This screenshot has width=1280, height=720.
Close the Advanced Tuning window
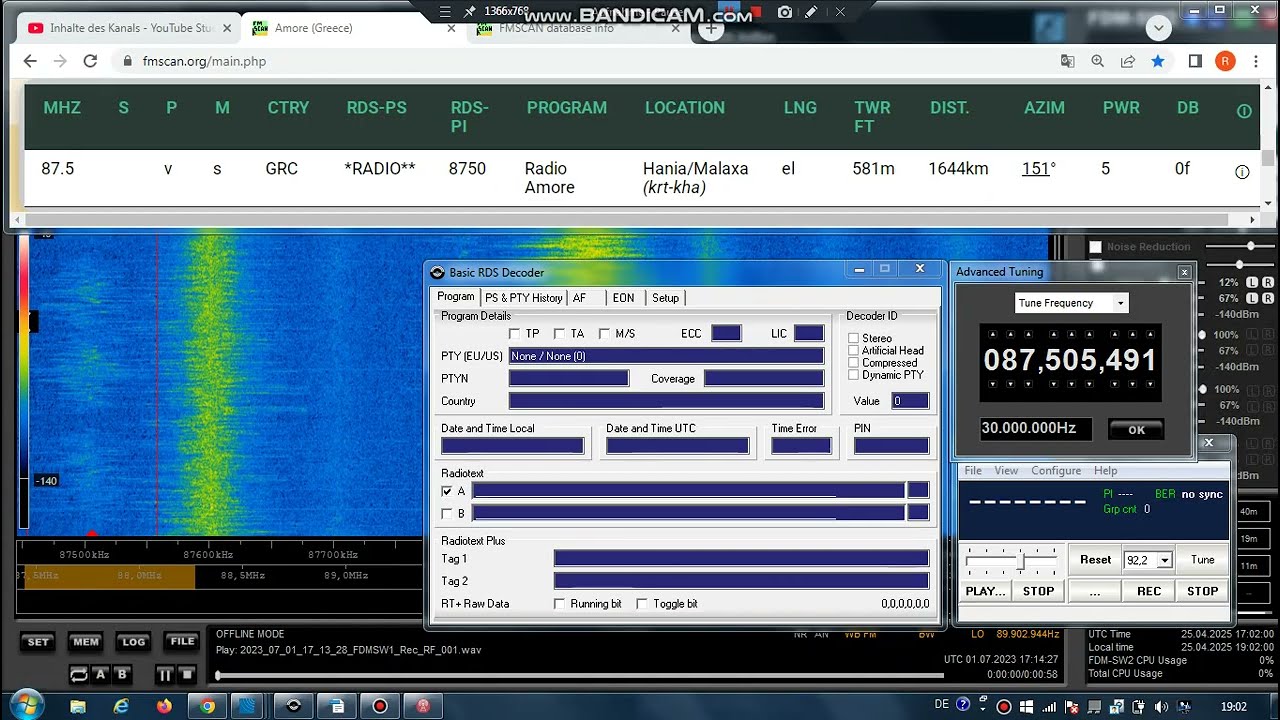[x=1184, y=272]
